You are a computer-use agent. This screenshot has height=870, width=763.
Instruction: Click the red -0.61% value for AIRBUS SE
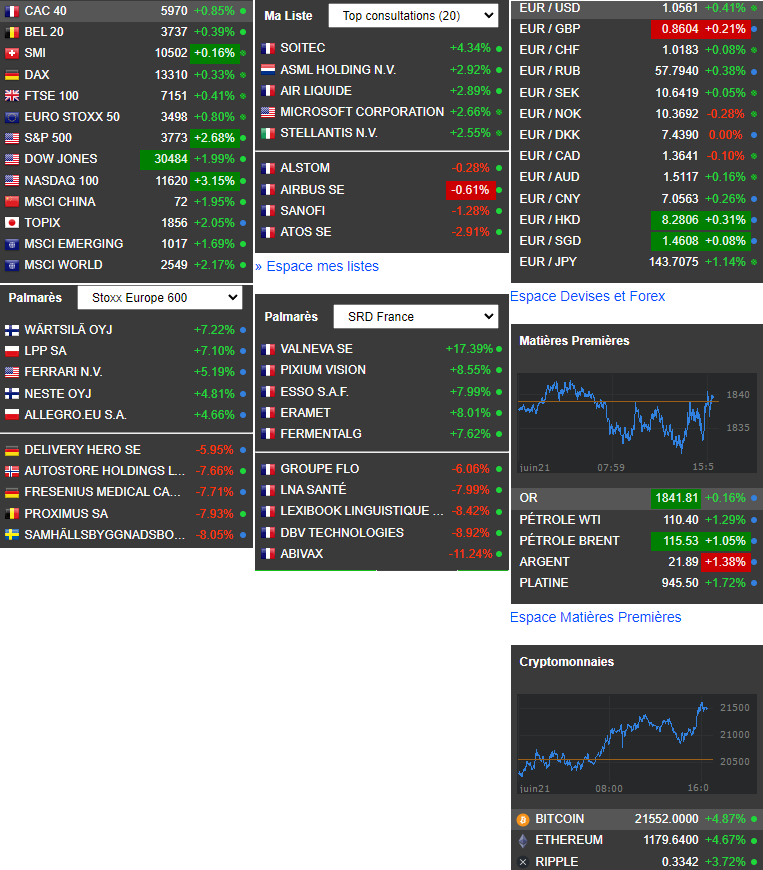(470, 190)
